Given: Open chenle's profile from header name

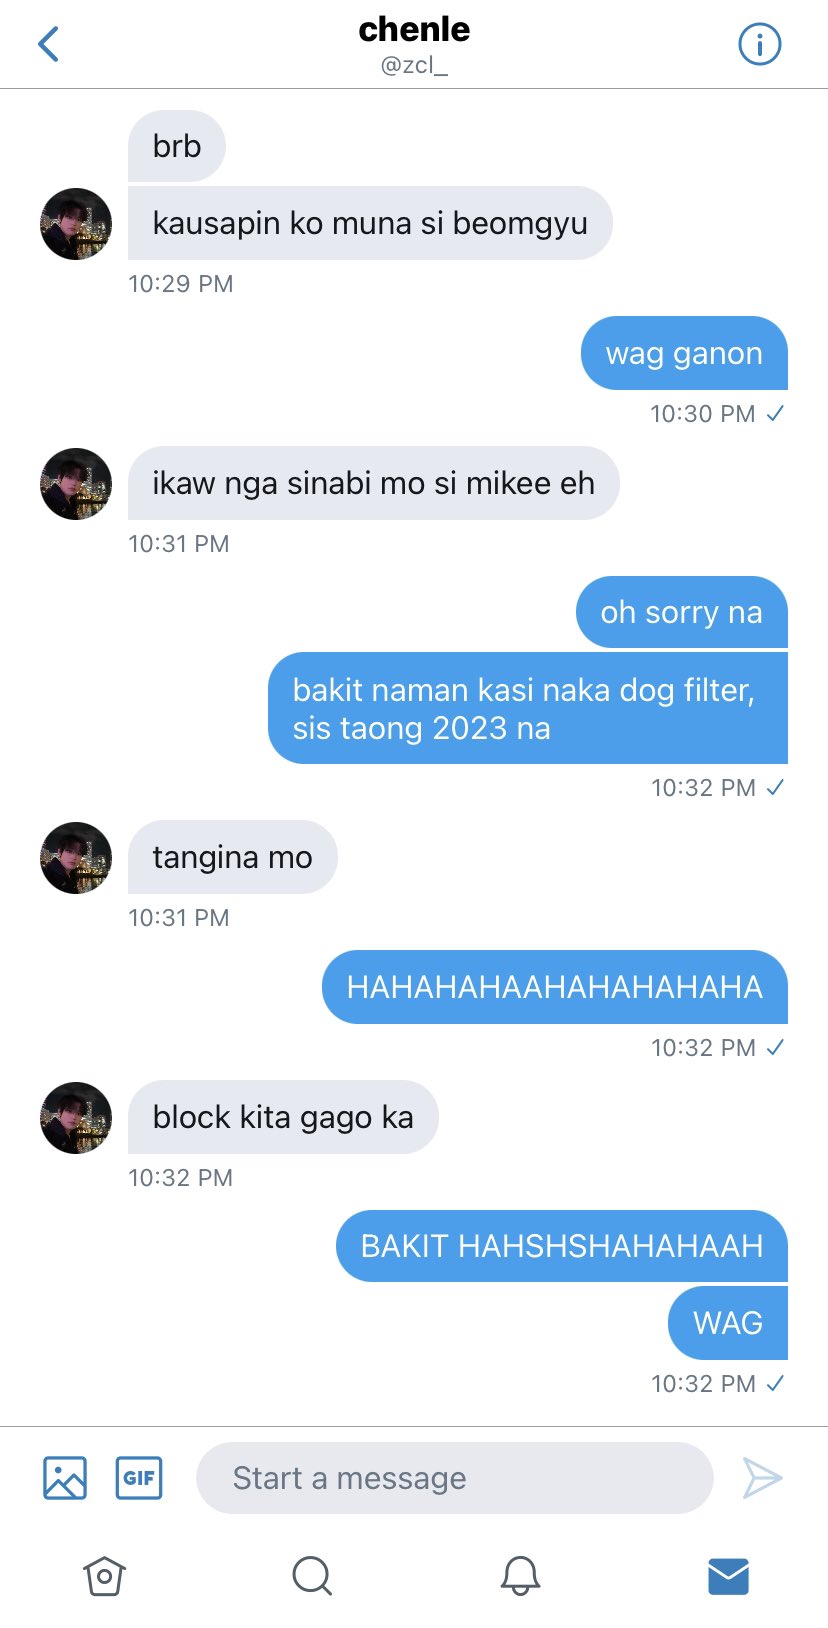Looking at the screenshot, I should pos(414,30).
